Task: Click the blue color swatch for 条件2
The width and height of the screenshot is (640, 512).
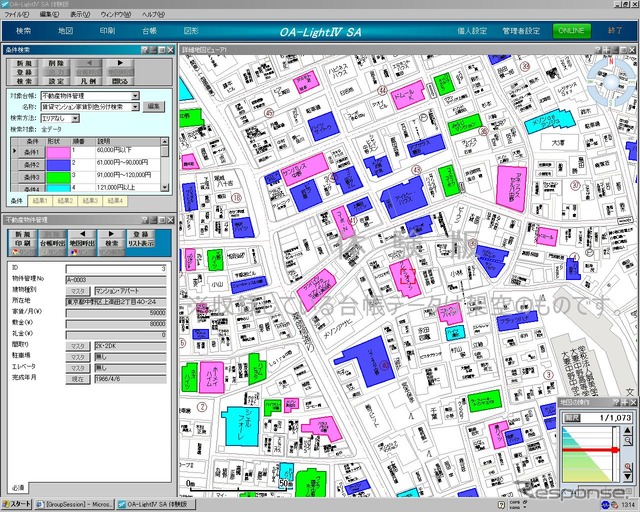Action: tap(58, 165)
